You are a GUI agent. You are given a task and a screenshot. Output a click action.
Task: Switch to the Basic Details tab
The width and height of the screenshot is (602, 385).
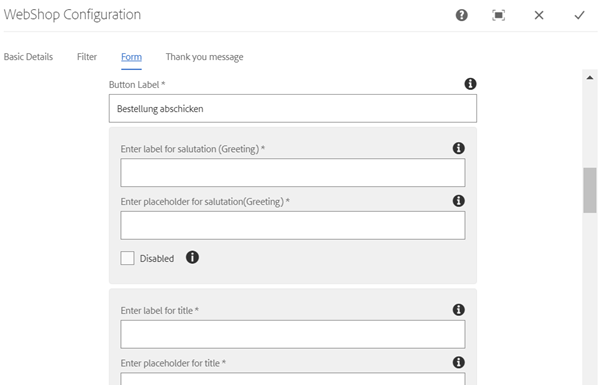click(28, 57)
